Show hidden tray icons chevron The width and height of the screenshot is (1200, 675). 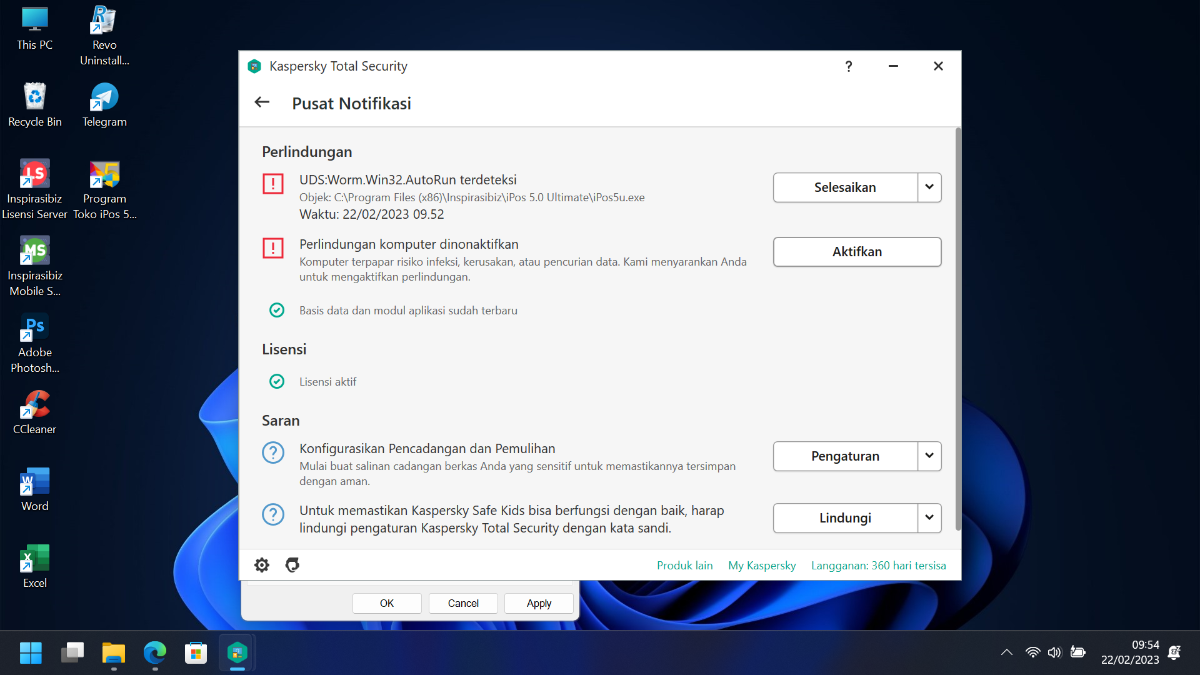[x=1007, y=653]
